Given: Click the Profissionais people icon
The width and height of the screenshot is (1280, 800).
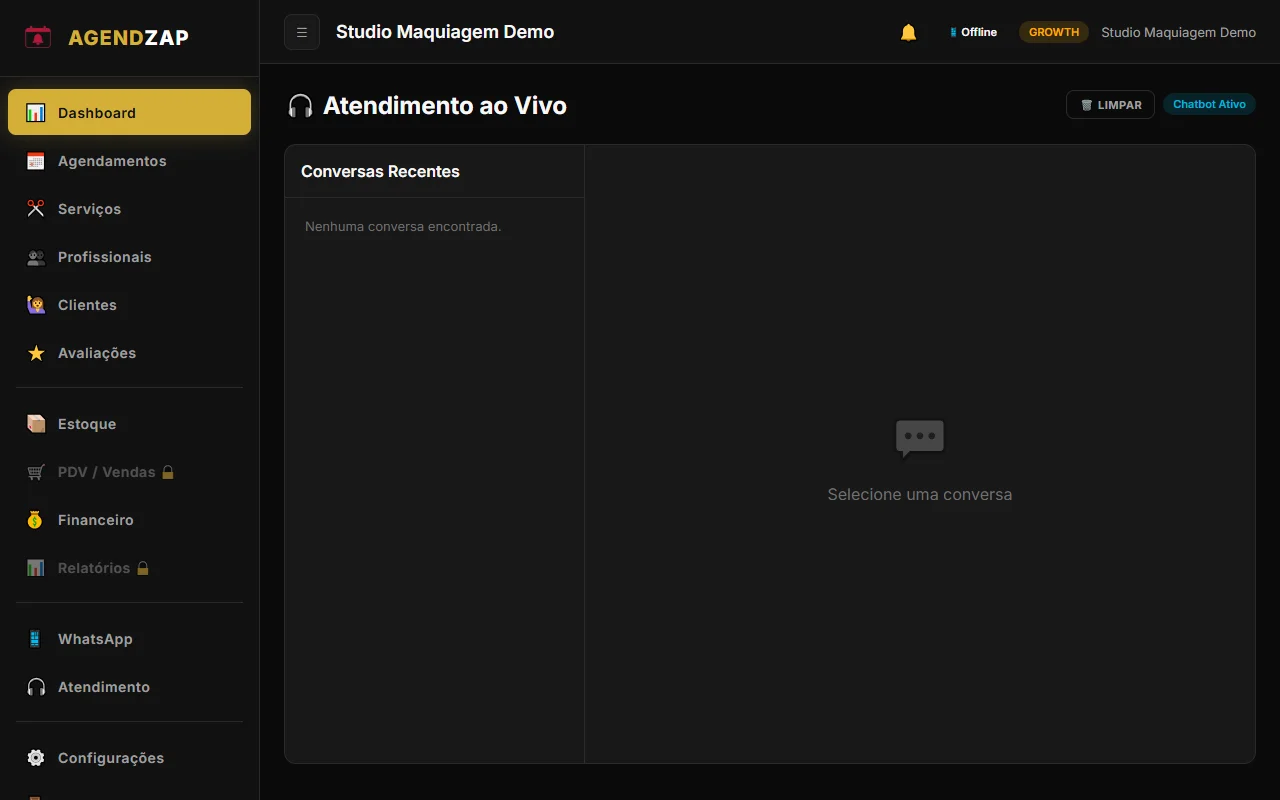Looking at the screenshot, I should [x=36, y=257].
